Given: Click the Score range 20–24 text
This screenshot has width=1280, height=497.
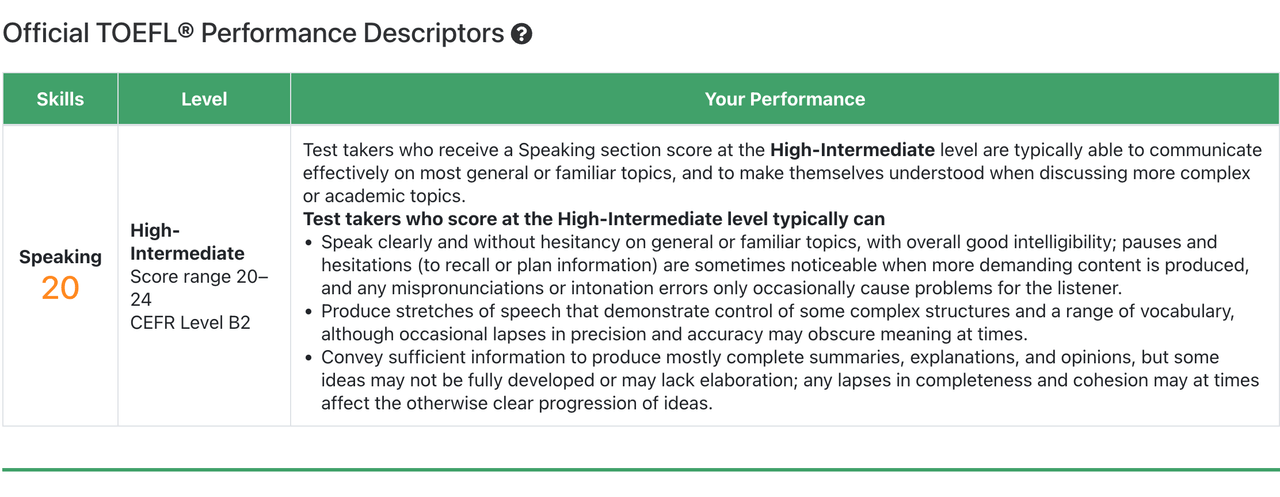Looking at the screenshot, I should click(199, 285).
